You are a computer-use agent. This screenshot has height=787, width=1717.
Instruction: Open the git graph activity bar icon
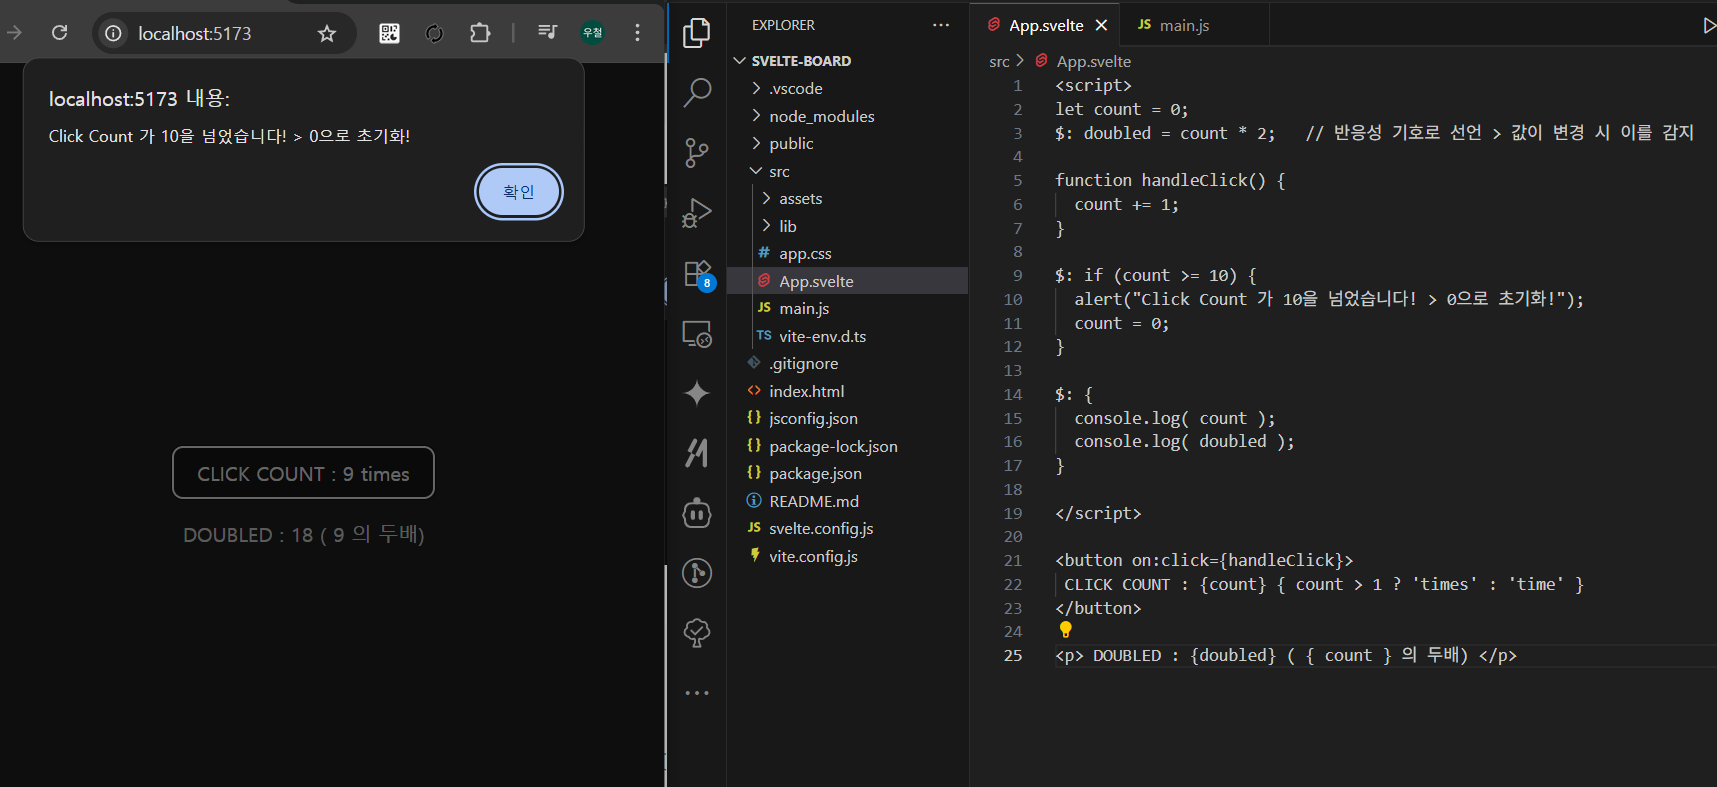click(x=697, y=573)
